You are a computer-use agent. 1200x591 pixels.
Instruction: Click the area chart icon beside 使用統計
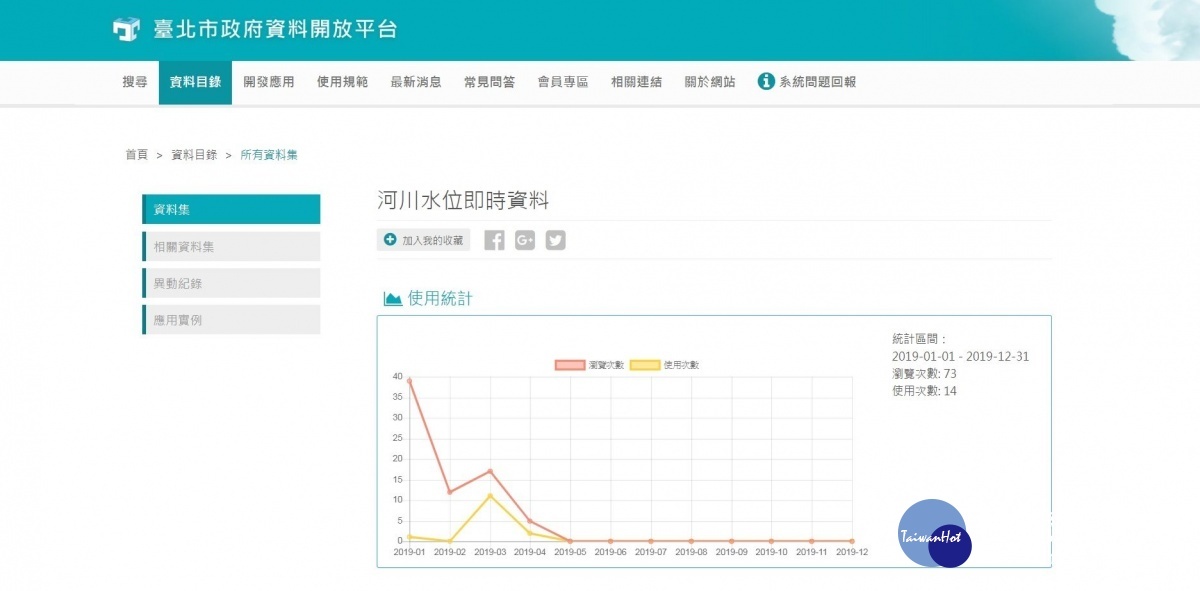pyautogui.click(x=393, y=299)
